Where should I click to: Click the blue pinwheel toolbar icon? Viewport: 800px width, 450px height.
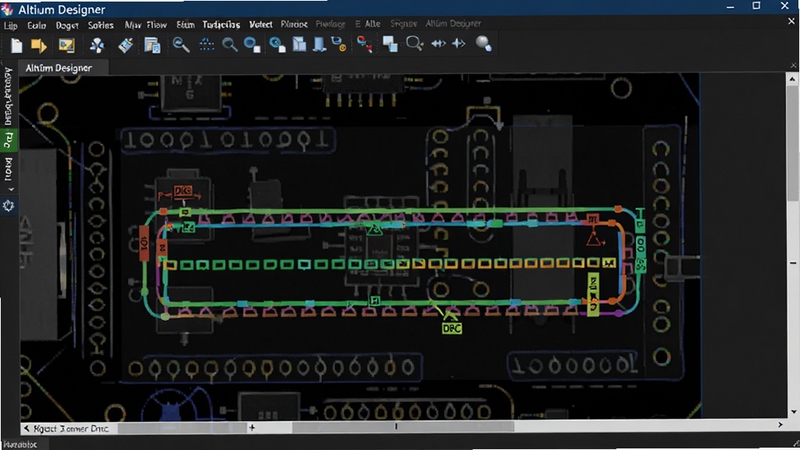pos(97,45)
